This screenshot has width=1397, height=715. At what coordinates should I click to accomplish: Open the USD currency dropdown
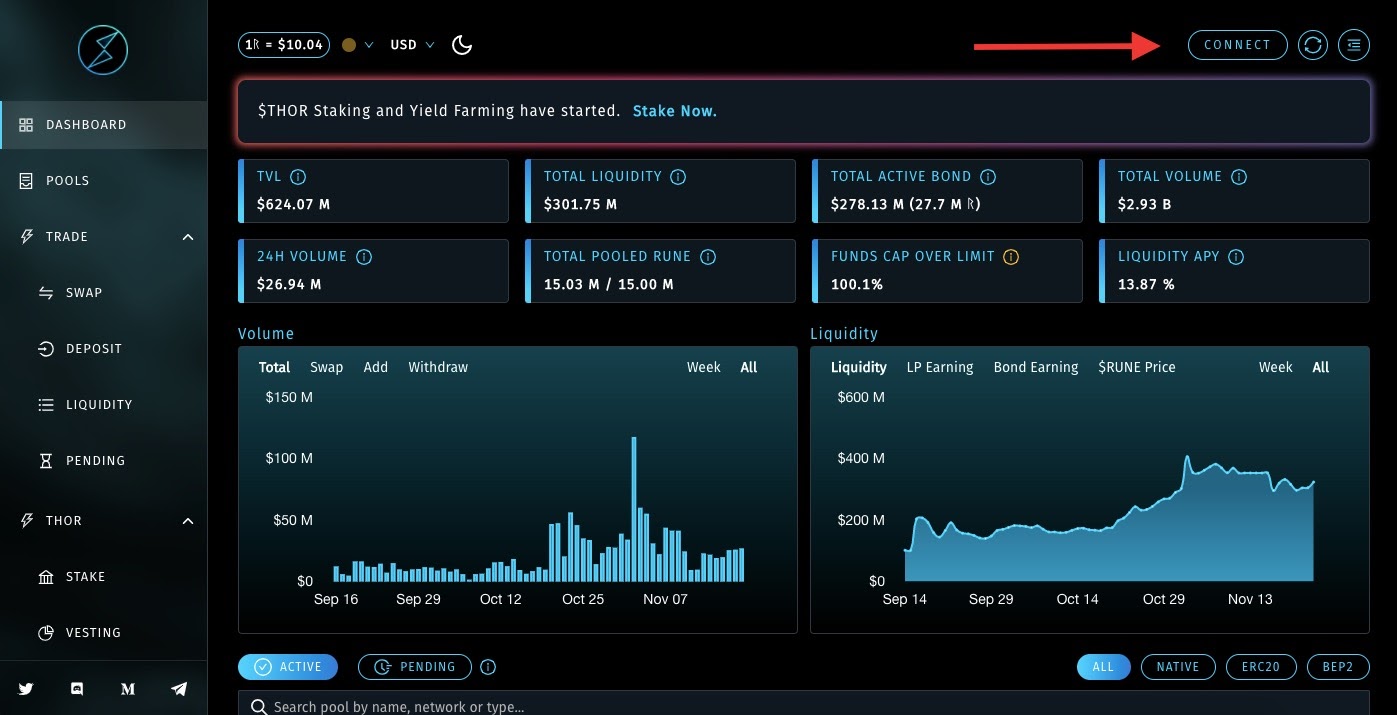tap(412, 45)
